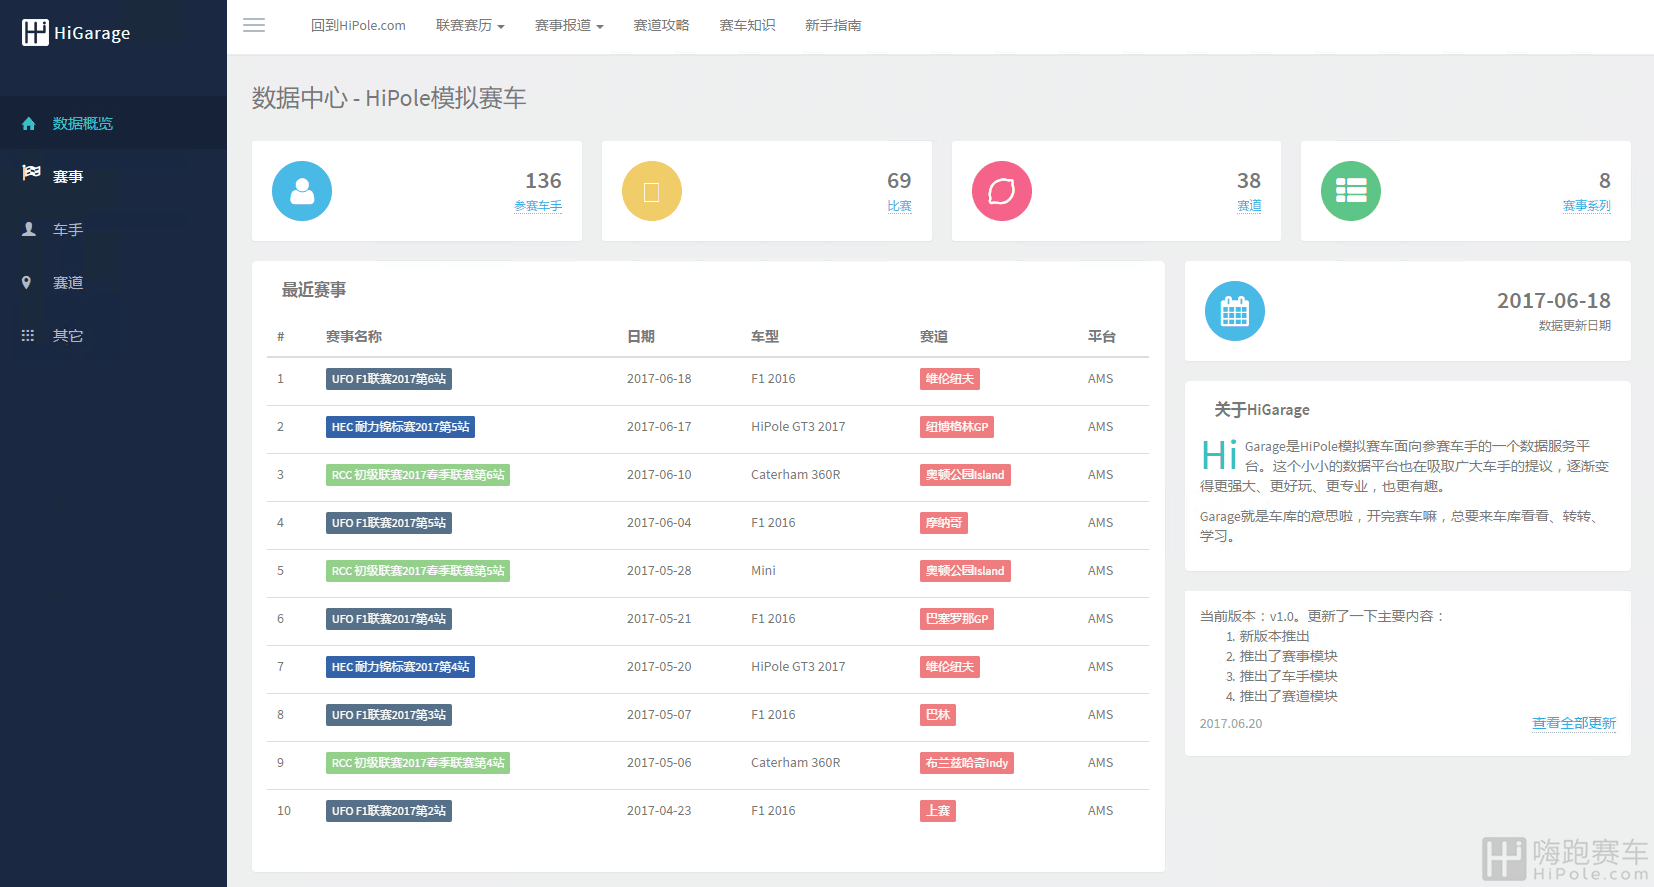Open RCC初级联赛2017春季联赛第6站 event
The image size is (1654, 887).
(x=418, y=475)
